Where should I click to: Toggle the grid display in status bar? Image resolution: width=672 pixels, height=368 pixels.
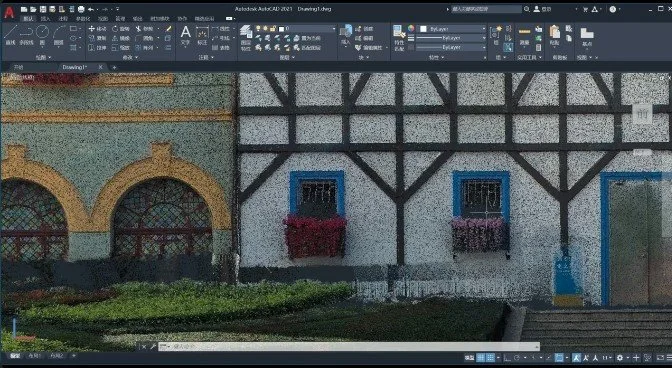click(481, 357)
